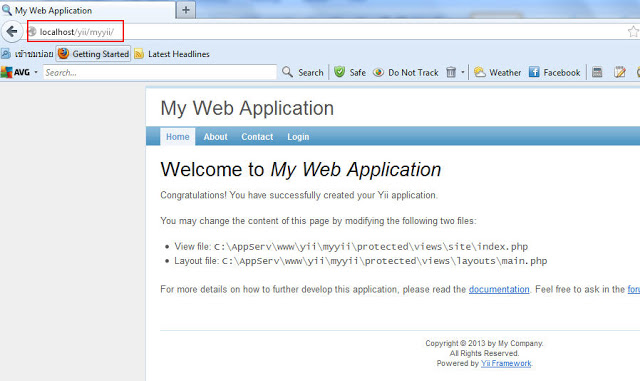
Task: Follow the documentation link
Action: click(499, 290)
